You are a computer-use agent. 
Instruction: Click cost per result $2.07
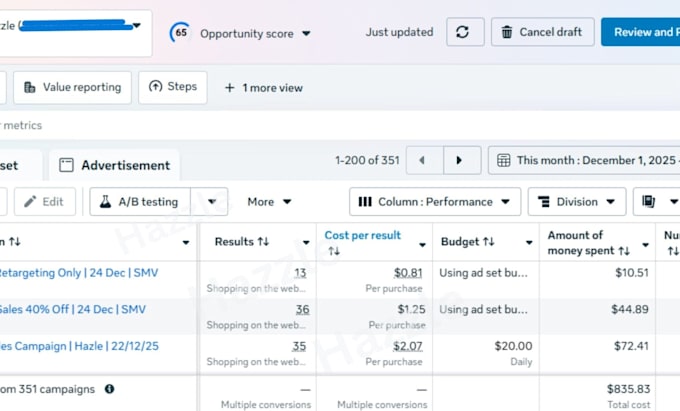click(x=408, y=346)
